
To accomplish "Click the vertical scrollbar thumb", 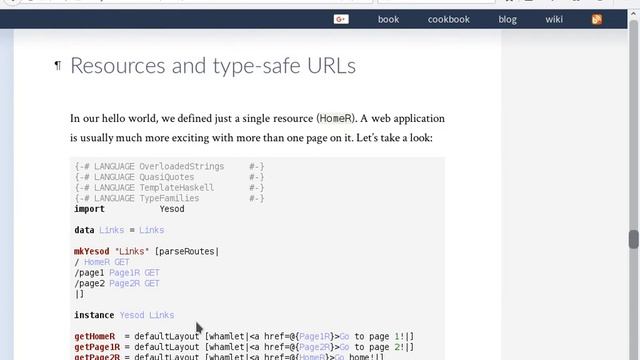I will tap(633, 239).
